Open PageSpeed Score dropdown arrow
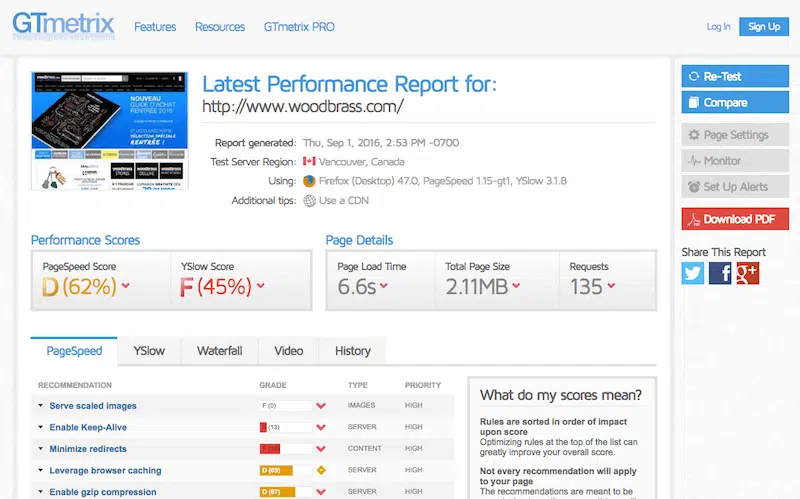Viewport: 800px width, 499px height. (x=126, y=287)
